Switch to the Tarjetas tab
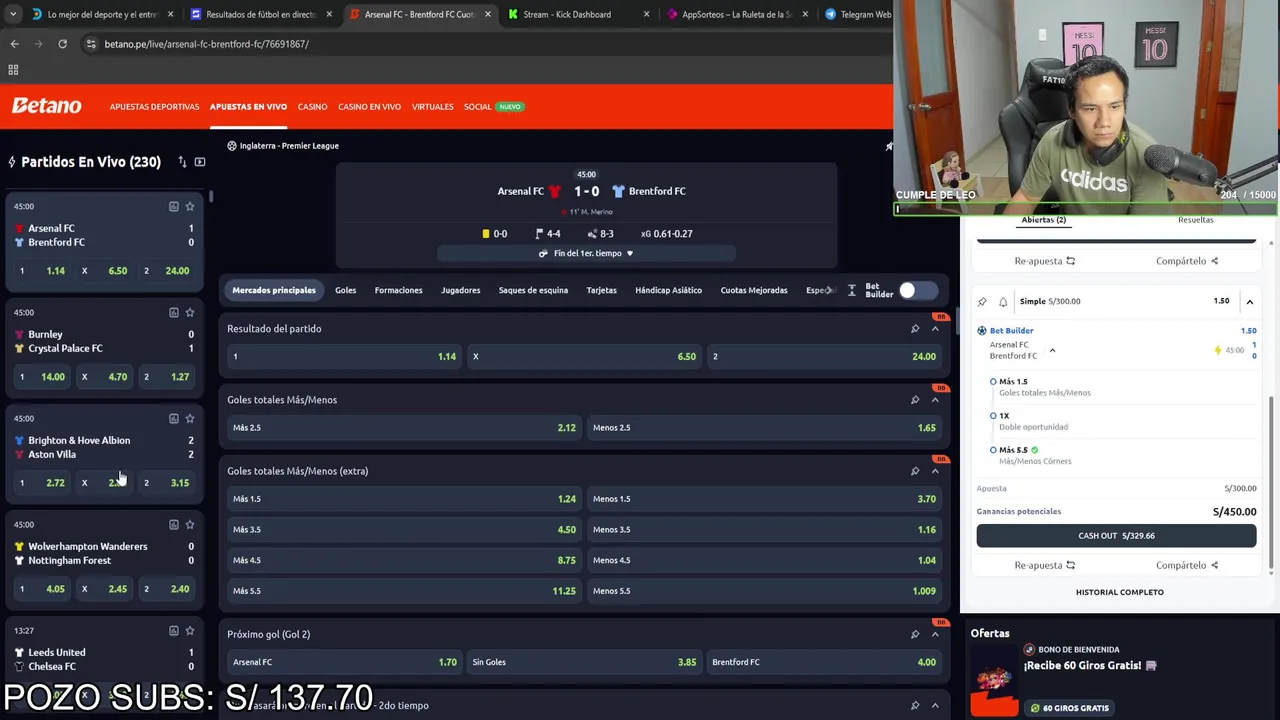Viewport: 1280px width, 720px height. pyautogui.click(x=601, y=290)
